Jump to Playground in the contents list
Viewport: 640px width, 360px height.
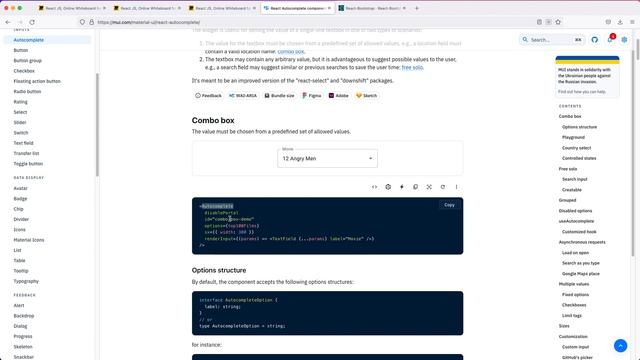(x=573, y=138)
